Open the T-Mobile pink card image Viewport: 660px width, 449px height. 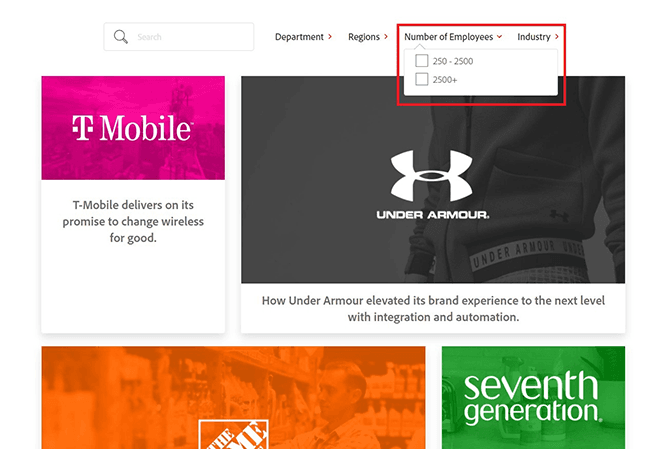click(133, 128)
